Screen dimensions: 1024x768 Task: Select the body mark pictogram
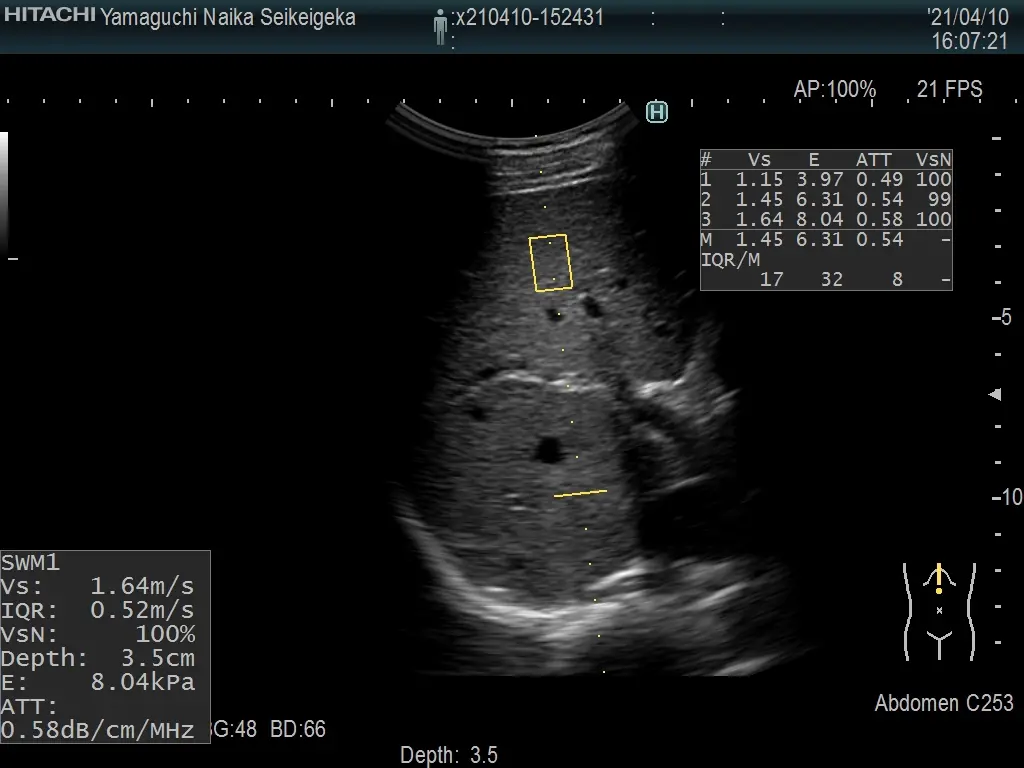pyautogui.click(x=939, y=610)
